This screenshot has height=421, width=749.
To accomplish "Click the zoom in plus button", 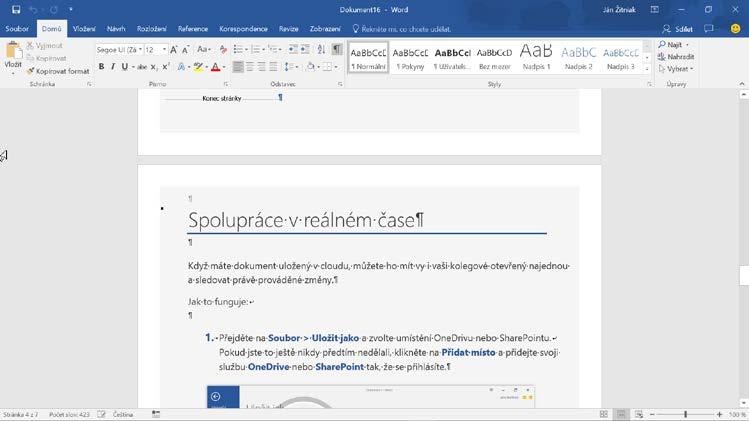I will point(719,414).
